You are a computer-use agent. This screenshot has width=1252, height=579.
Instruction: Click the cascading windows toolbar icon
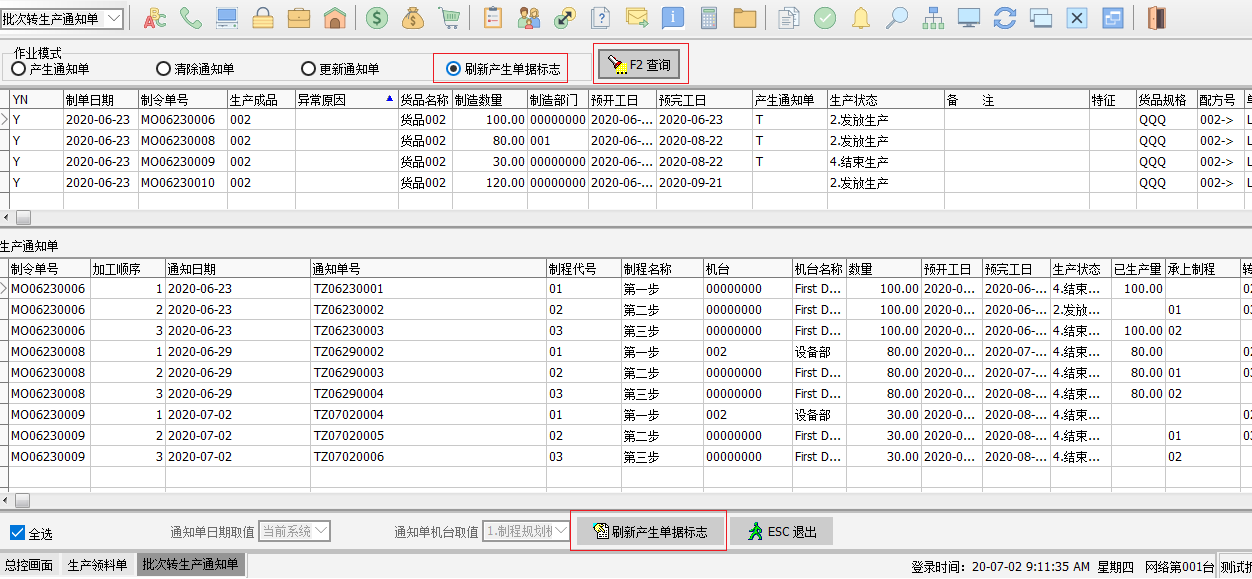[x=1041, y=18]
